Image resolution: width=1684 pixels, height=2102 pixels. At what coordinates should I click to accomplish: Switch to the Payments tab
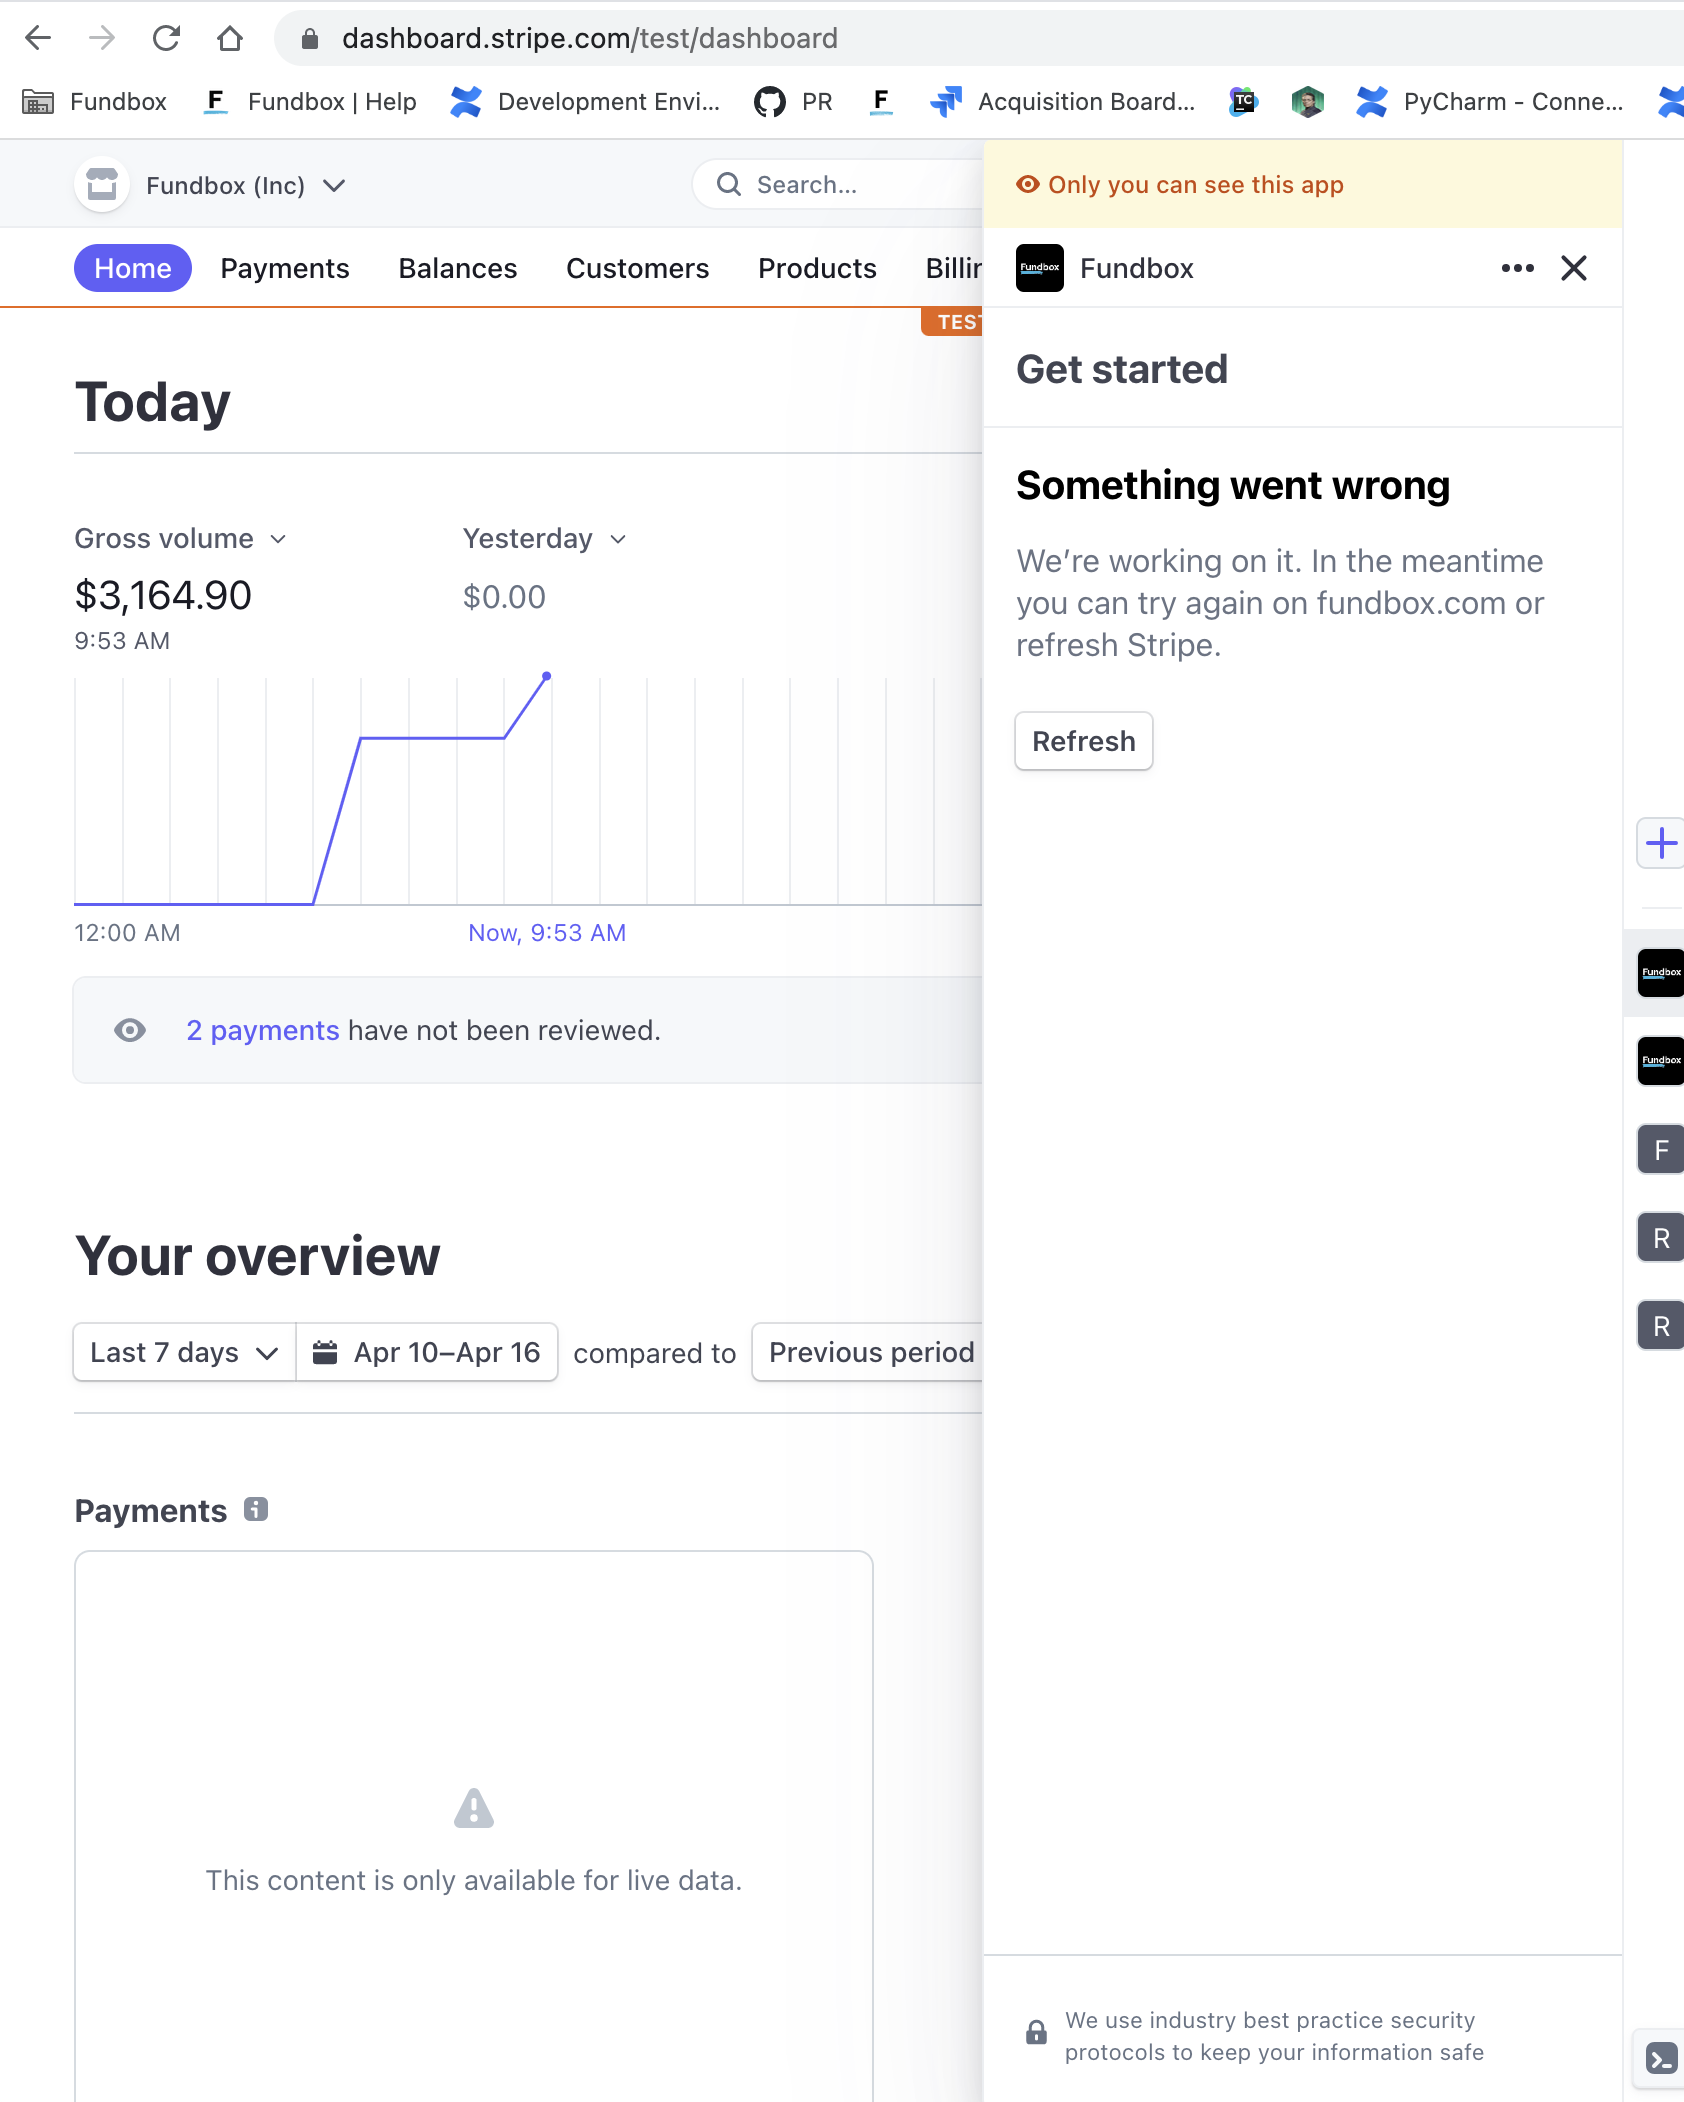(x=285, y=268)
